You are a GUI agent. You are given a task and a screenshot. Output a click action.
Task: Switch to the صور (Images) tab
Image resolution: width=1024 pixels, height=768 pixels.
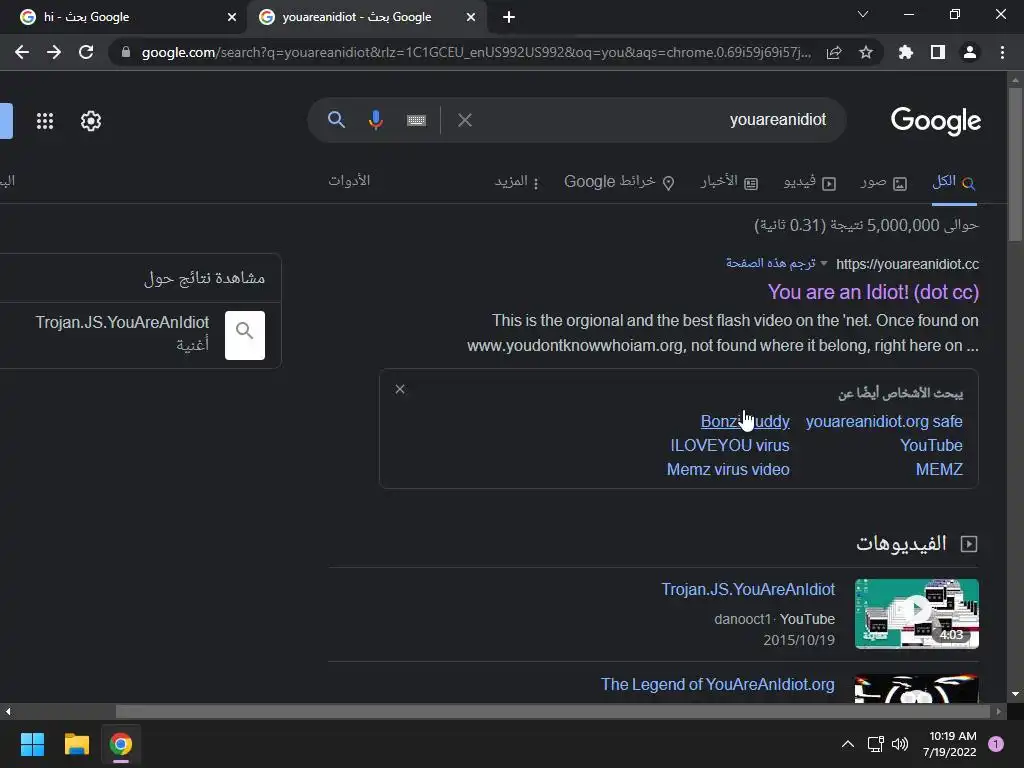[x=884, y=182]
